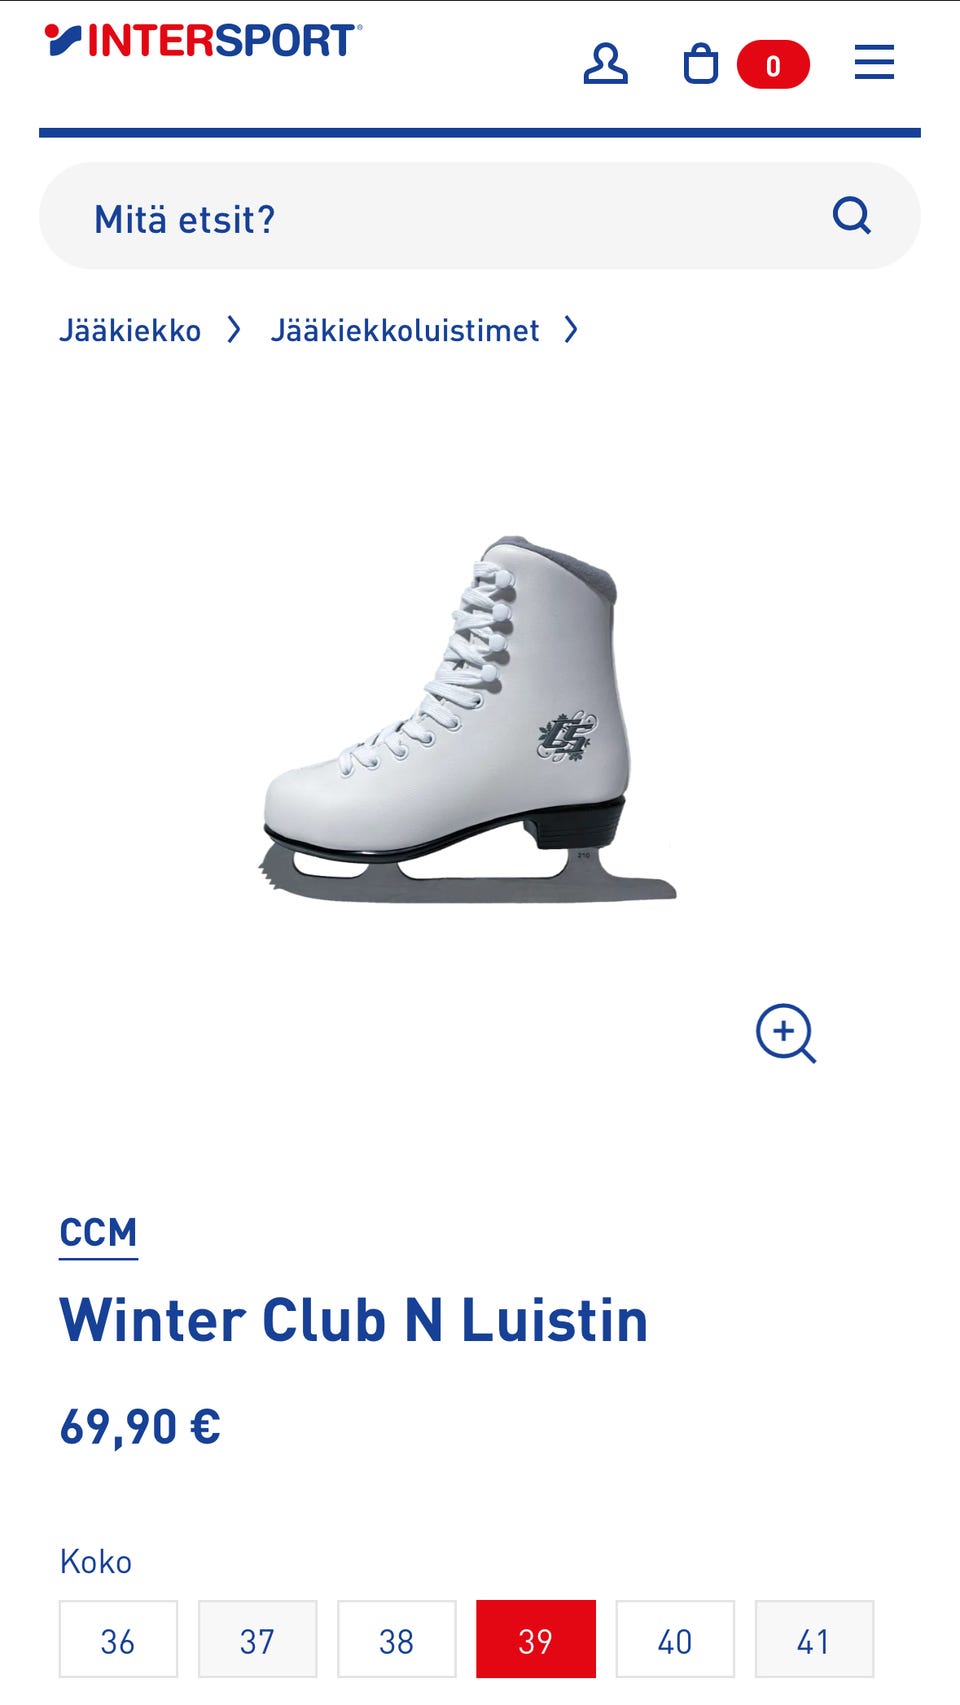Viewport: 960px width, 1705px height.
Task: Select size 36
Action: 118,1639
